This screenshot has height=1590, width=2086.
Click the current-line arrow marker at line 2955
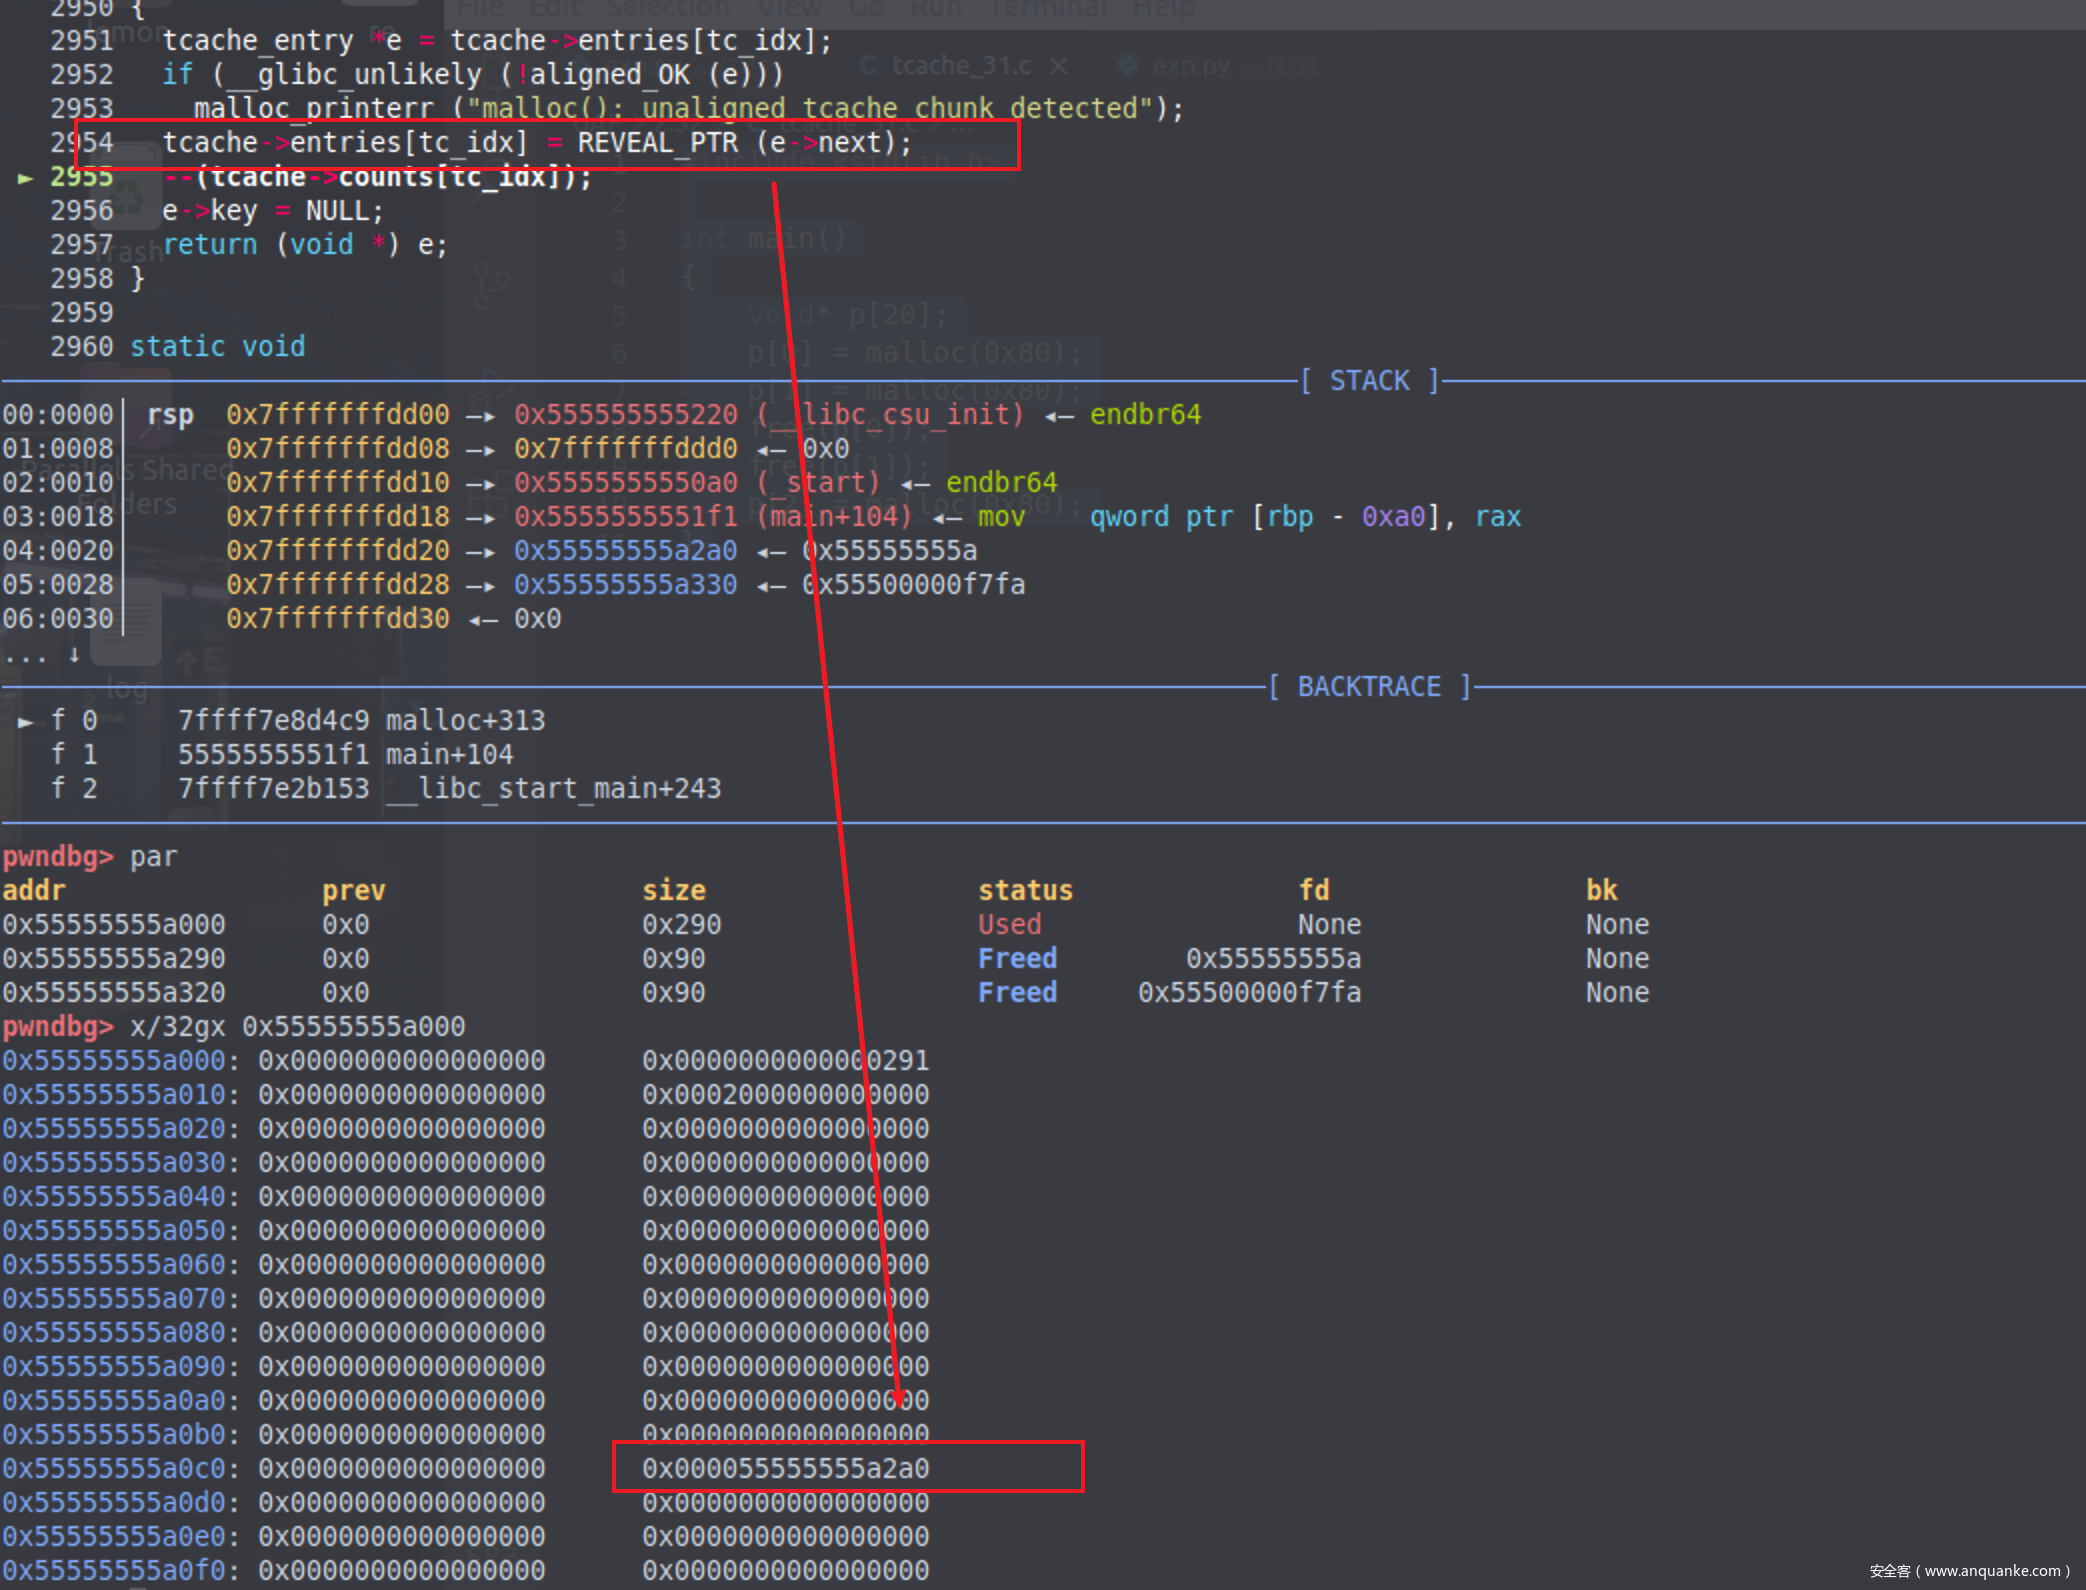click(x=26, y=178)
